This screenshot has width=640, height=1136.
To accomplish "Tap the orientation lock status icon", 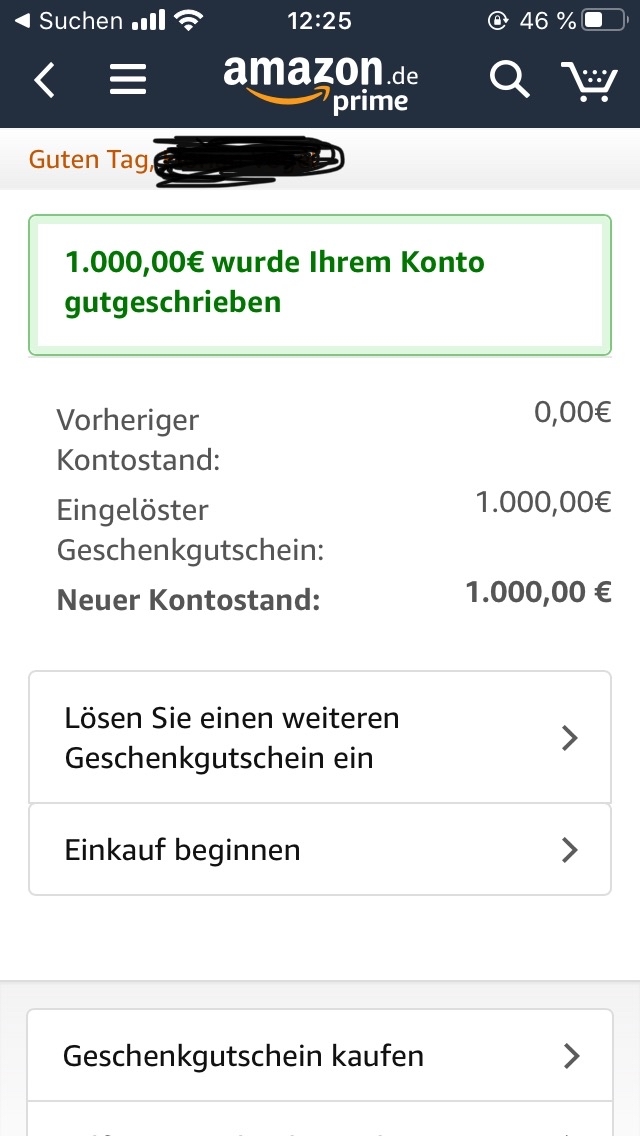I will [x=497, y=20].
